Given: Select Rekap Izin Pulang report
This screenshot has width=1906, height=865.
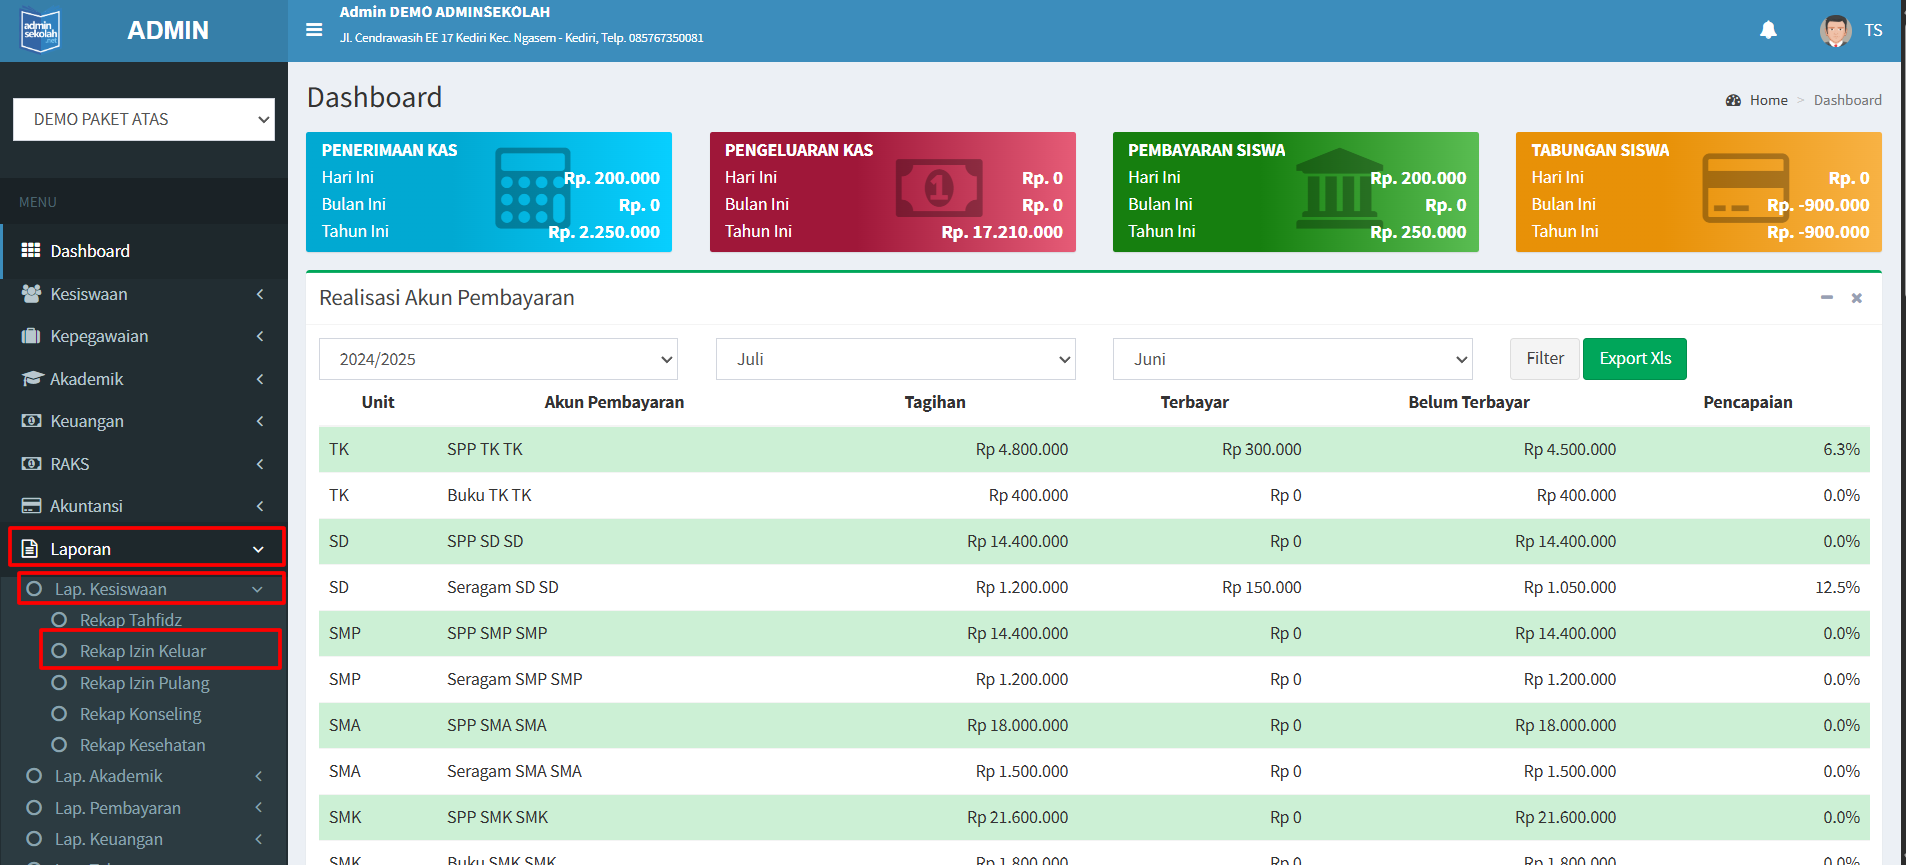Looking at the screenshot, I should 144,683.
